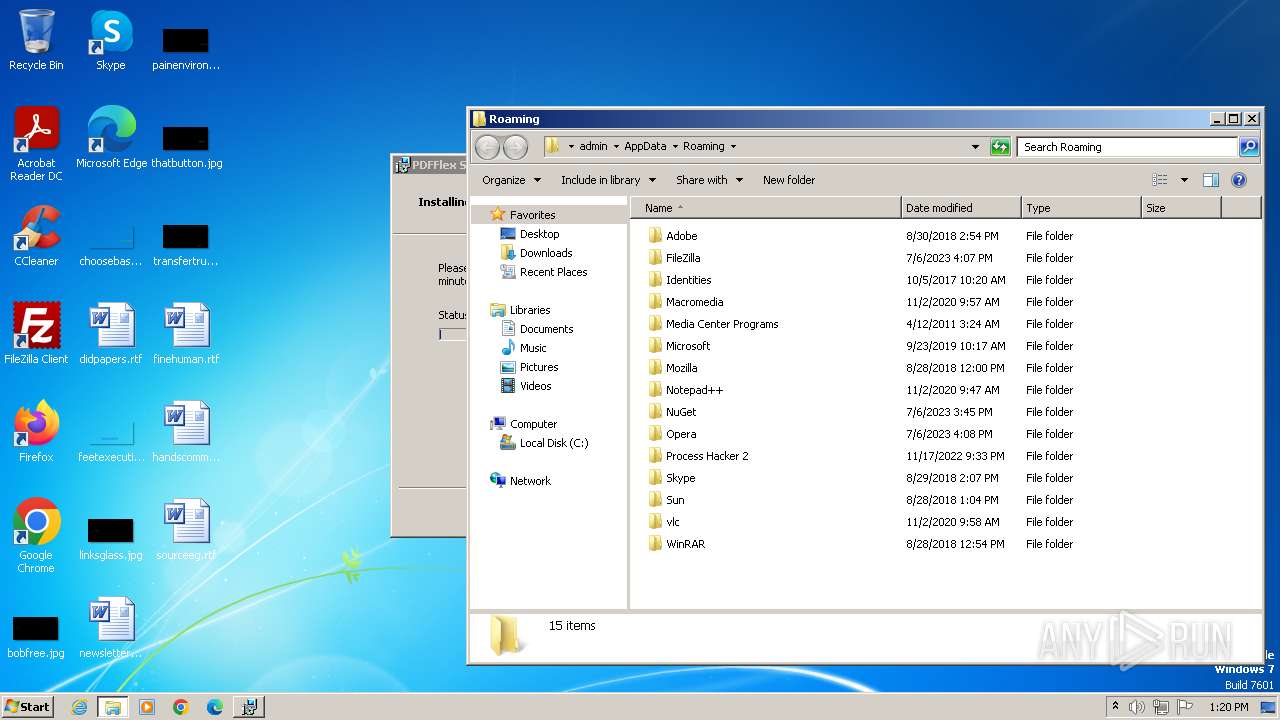Click the Explorer Back navigation button
Image resolution: width=1280 pixels, height=720 pixels.
[487, 147]
